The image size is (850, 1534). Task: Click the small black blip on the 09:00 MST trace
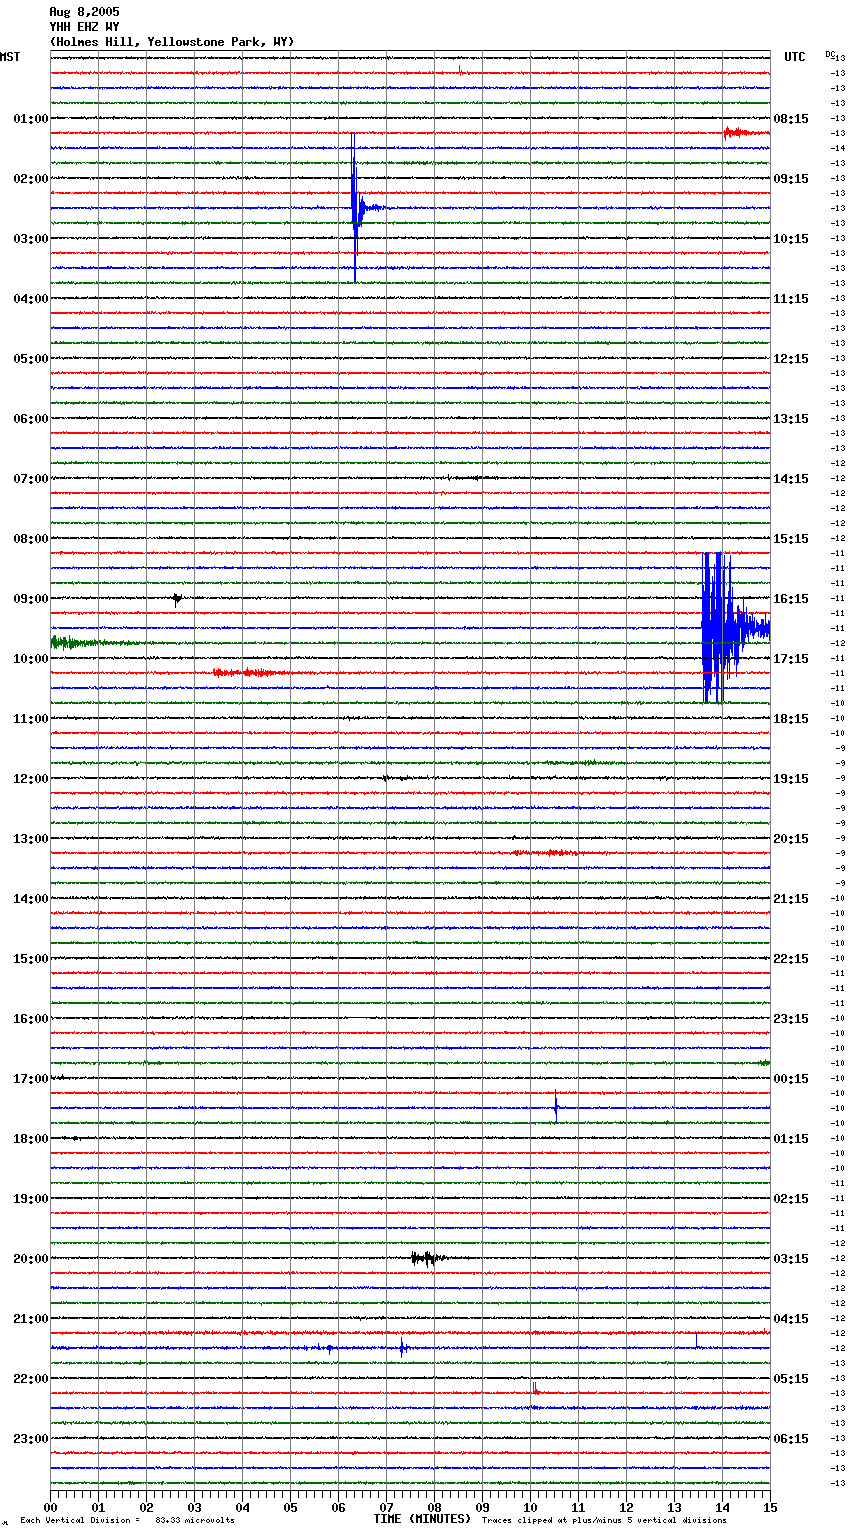click(177, 599)
